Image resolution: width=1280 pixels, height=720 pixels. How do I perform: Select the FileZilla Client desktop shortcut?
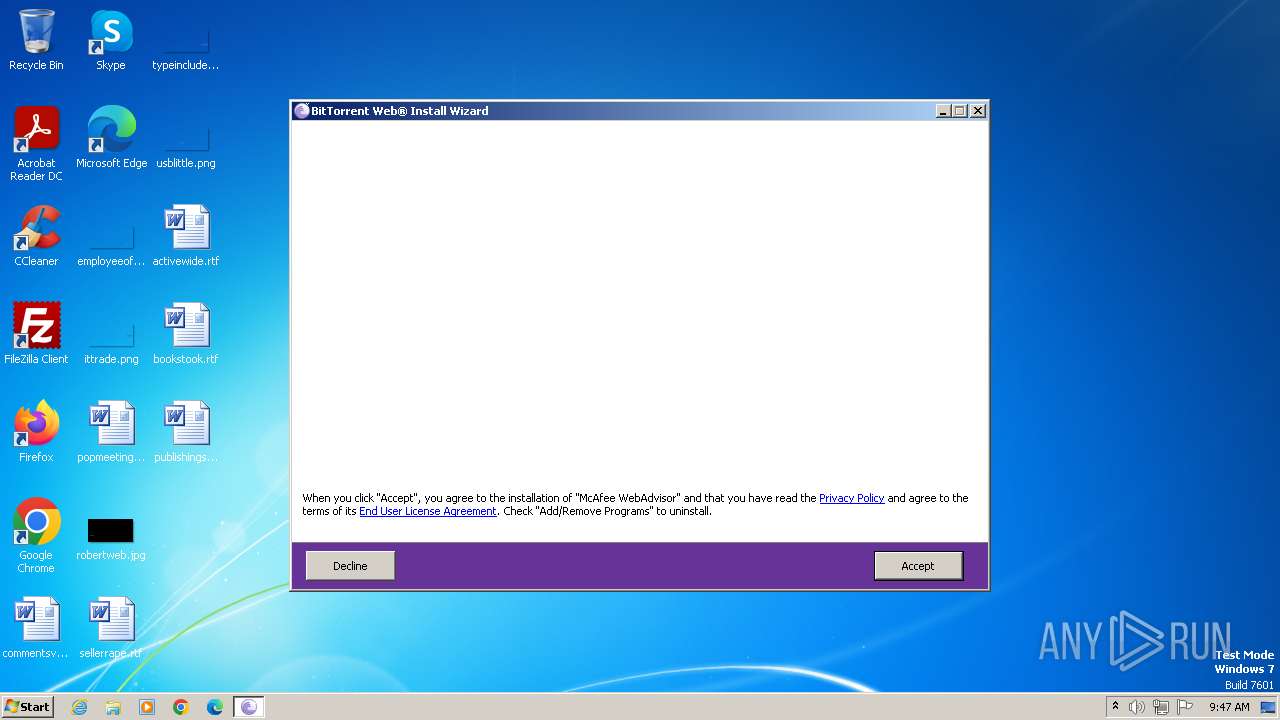coord(36,334)
